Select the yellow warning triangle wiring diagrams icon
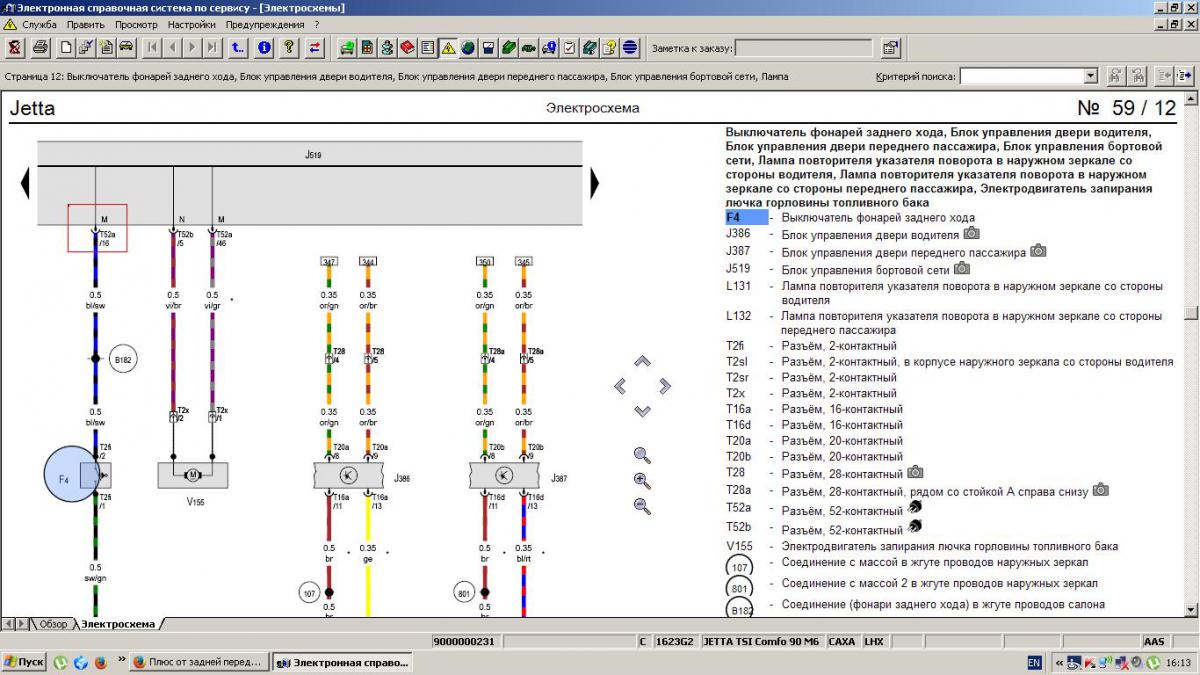This screenshot has height=675, width=1200. click(x=448, y=47)
